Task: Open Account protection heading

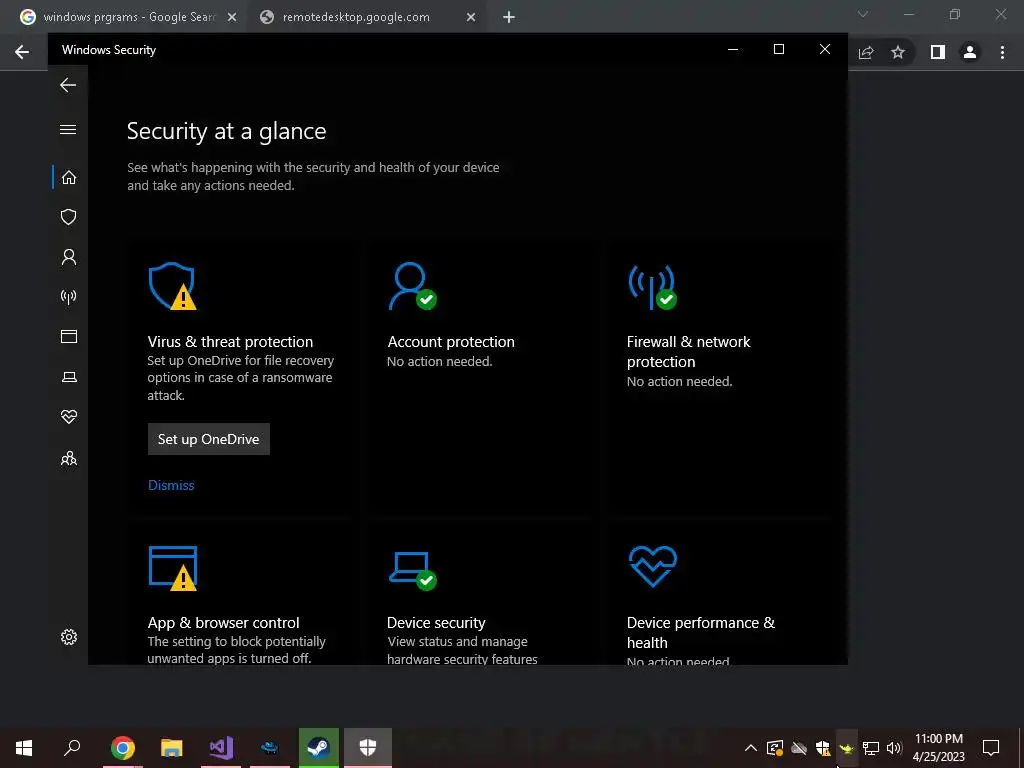Action: click(x=451, y=342)
